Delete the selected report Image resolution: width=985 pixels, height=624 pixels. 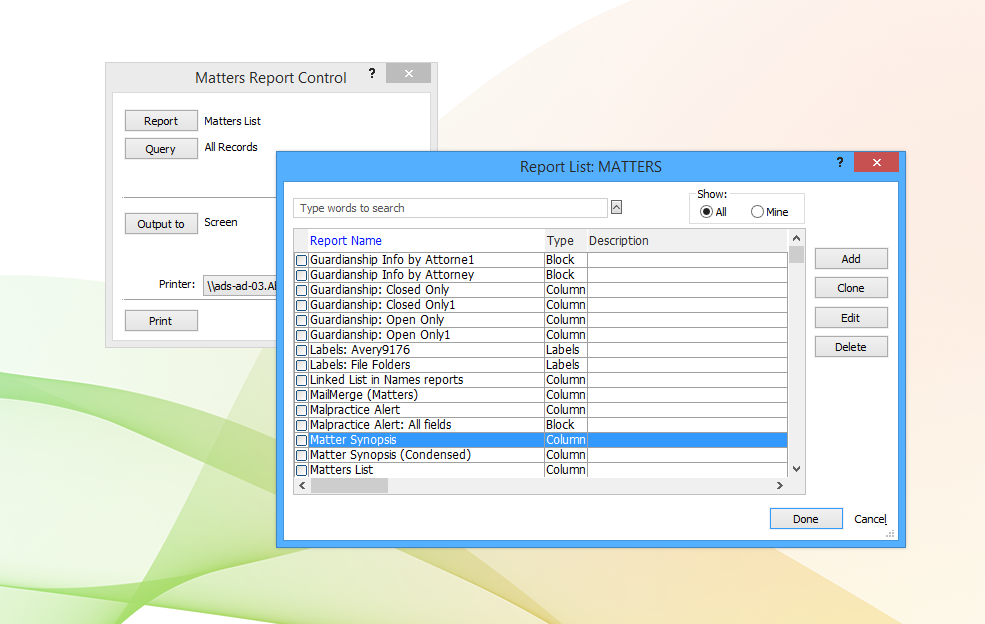point(850,346)
